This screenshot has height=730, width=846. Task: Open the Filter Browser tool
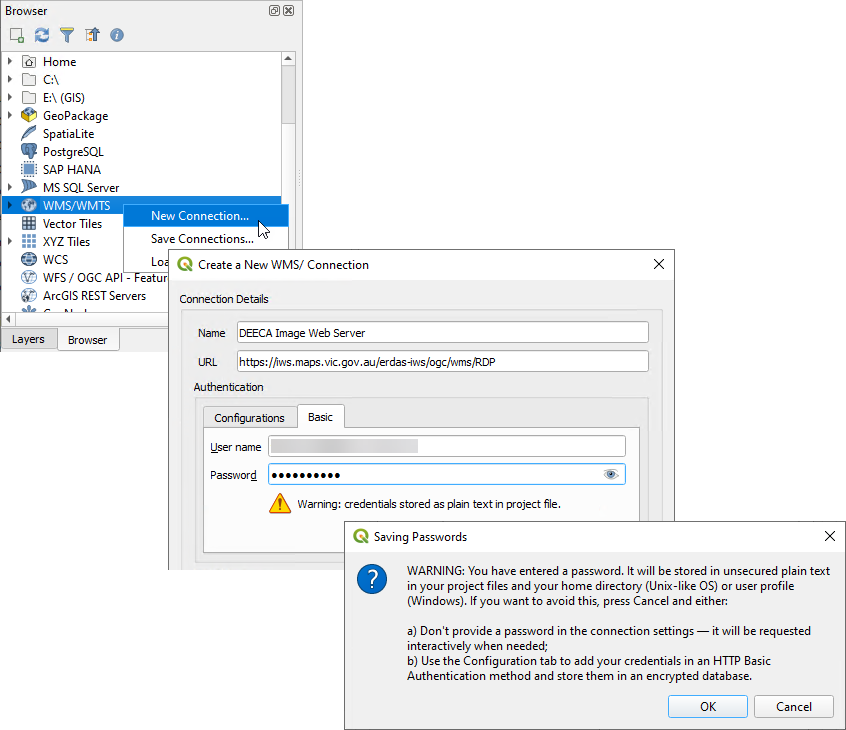(67, 35)
